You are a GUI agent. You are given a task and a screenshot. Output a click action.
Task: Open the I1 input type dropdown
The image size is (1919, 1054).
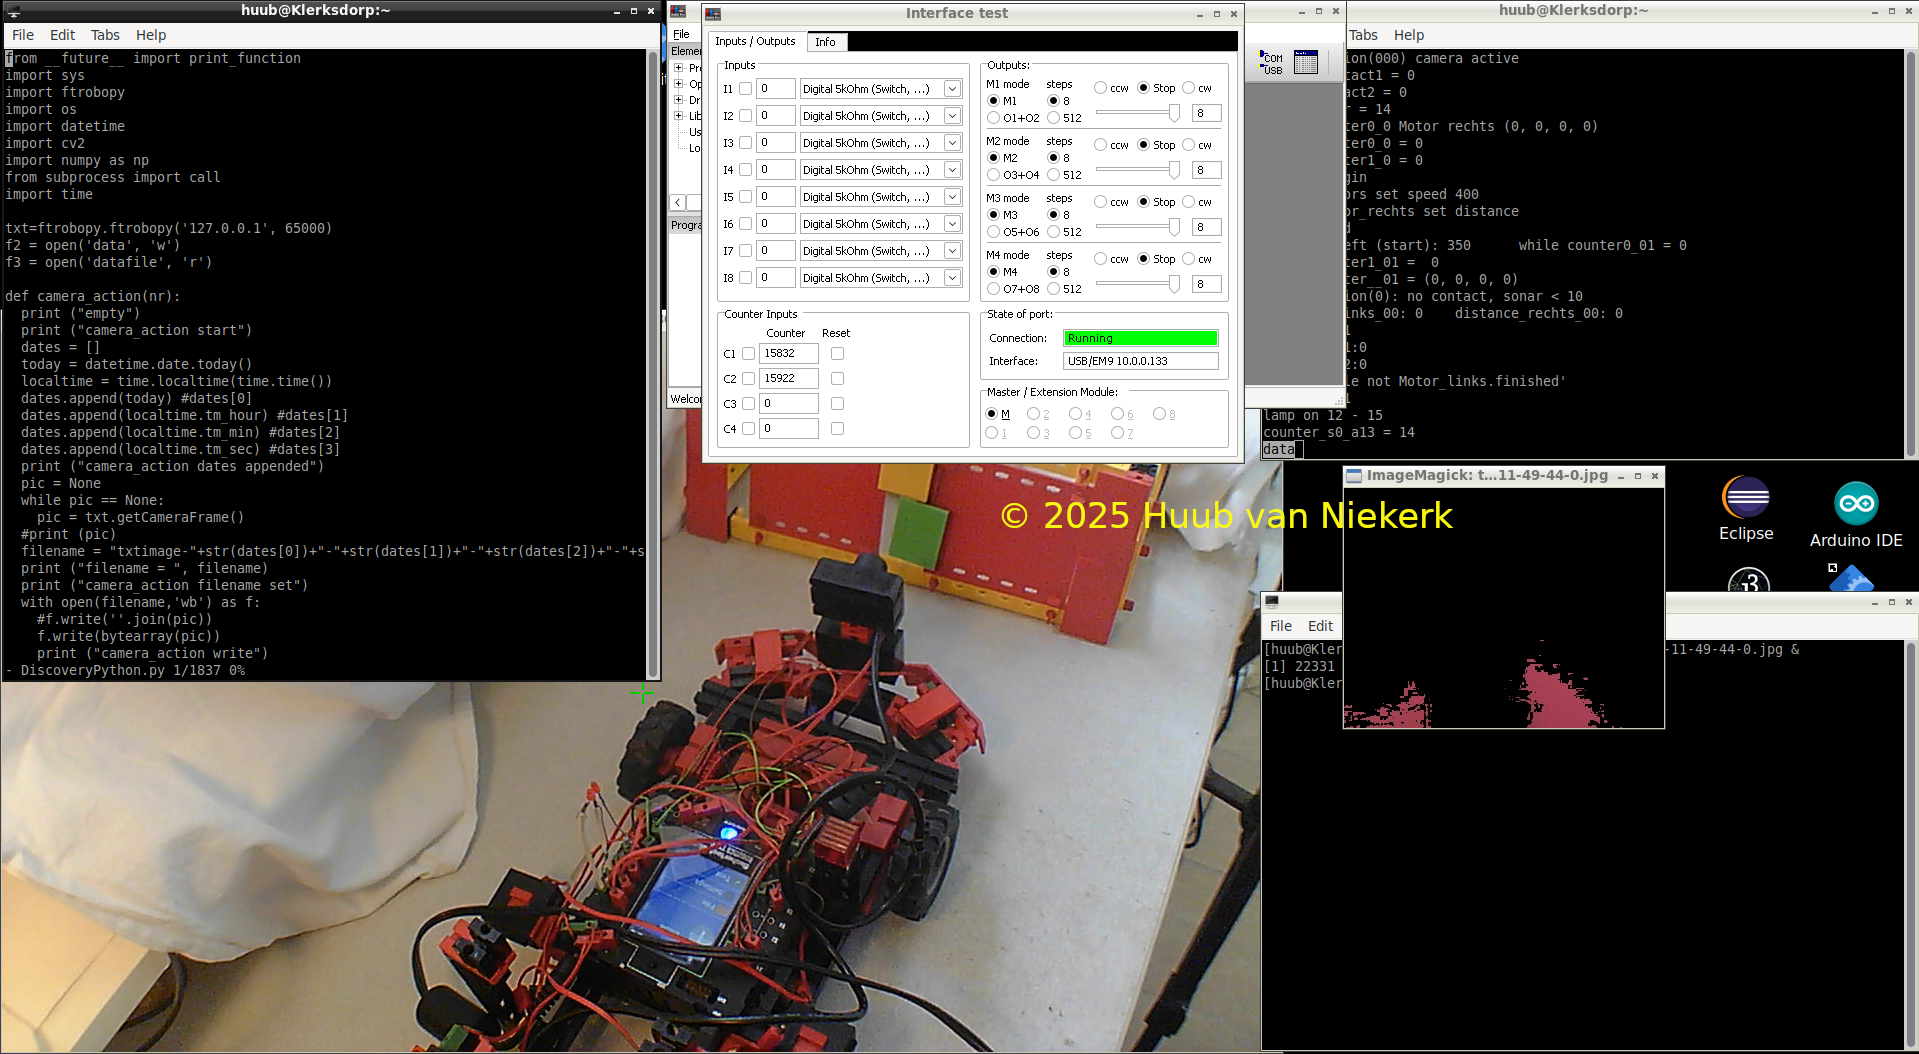coord(952,89)
